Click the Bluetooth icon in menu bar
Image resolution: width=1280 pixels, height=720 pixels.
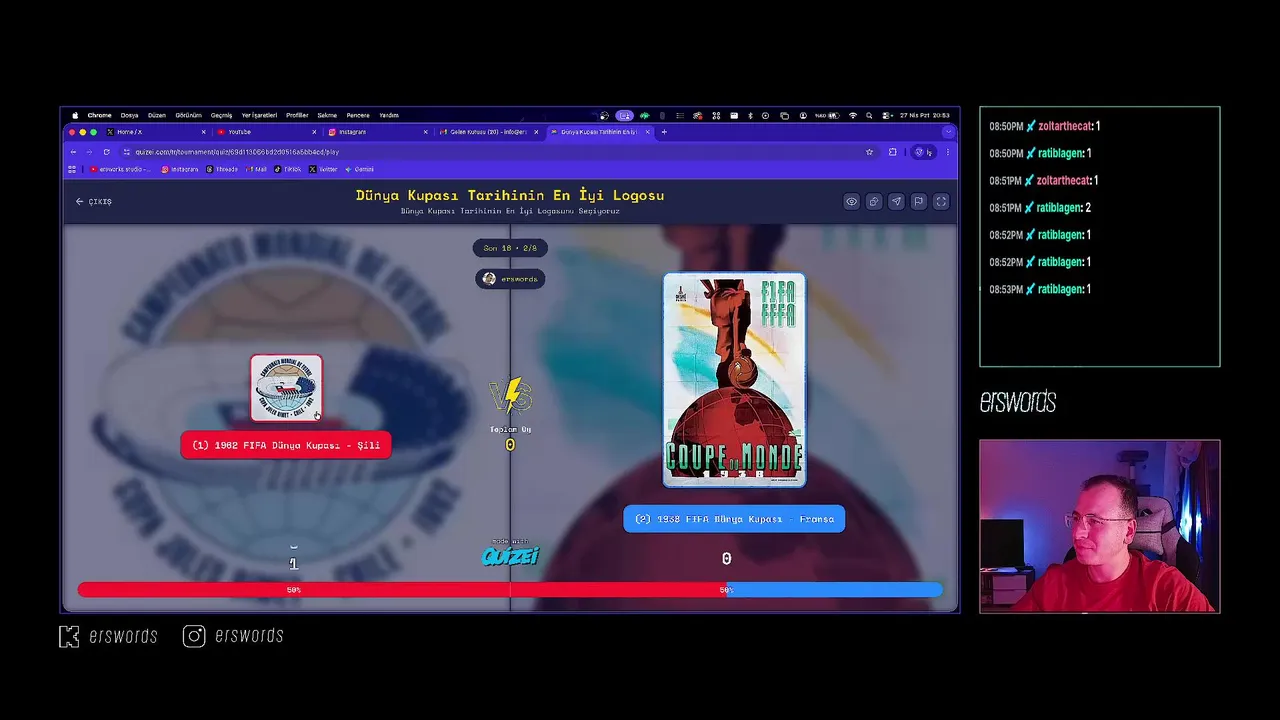point(750,115)
